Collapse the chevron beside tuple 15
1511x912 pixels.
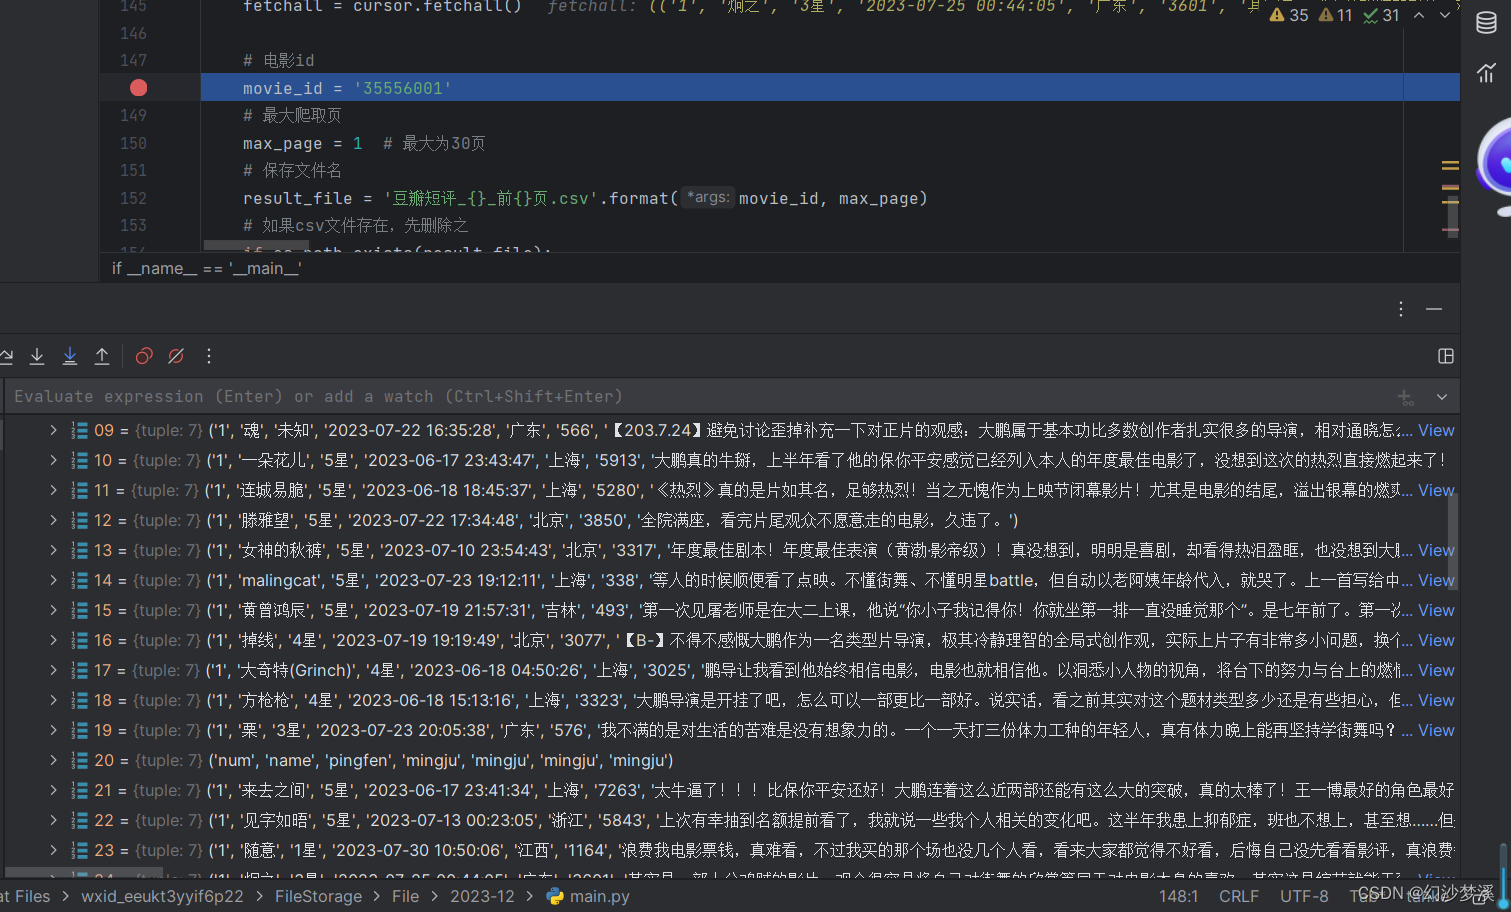52,610
